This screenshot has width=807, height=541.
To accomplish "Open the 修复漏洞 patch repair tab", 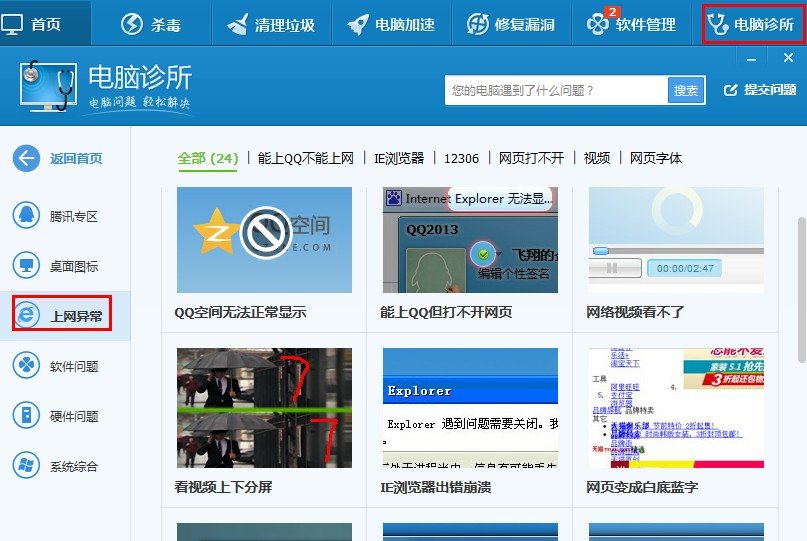I will (512, 23).
